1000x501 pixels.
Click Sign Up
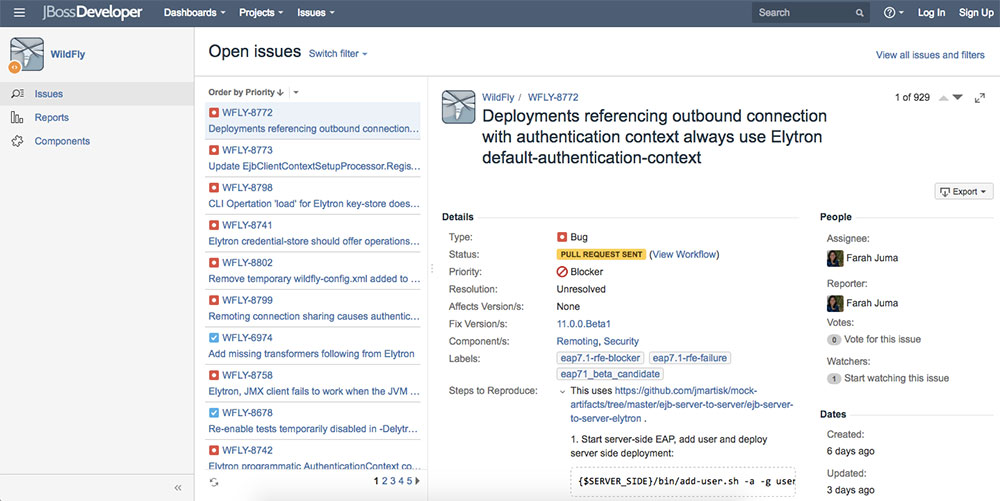pyautogui.click(x=976, y=13)
